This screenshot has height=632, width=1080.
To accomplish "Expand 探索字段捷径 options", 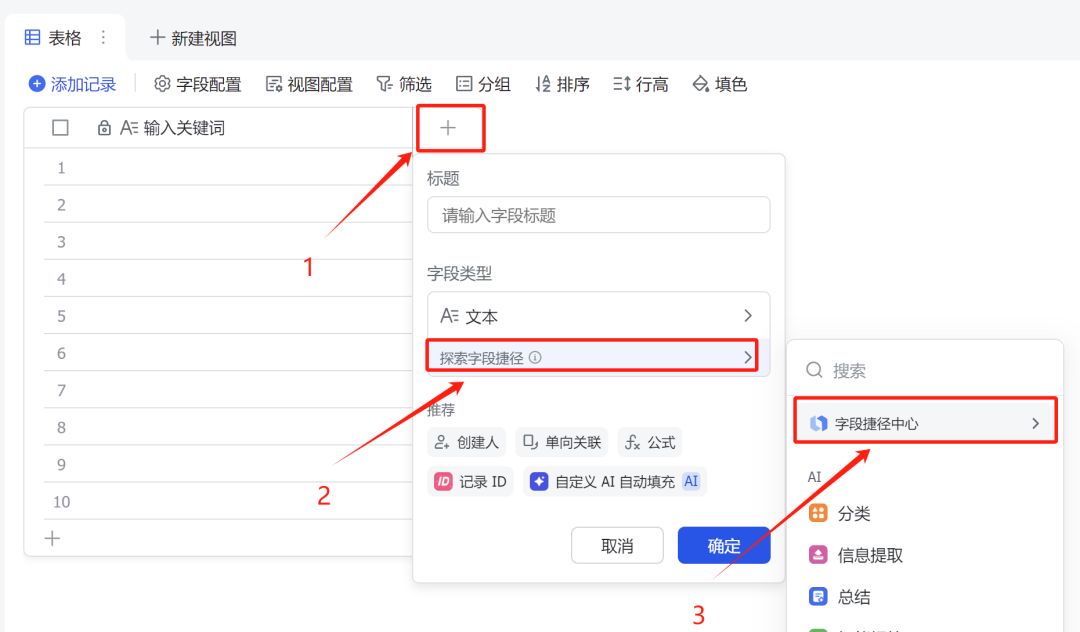I will [595, 356].
